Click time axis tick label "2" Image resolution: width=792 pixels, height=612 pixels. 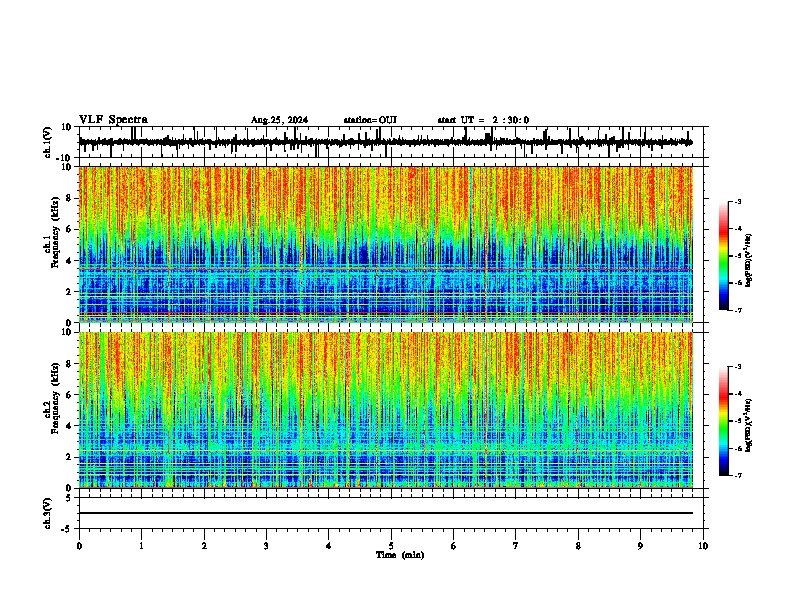point(204,545)
